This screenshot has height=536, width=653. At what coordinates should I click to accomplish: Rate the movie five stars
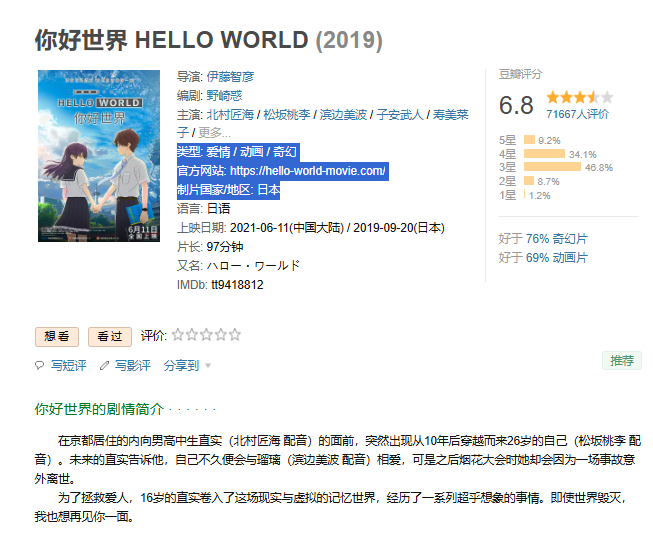click(x=235, y=335)
